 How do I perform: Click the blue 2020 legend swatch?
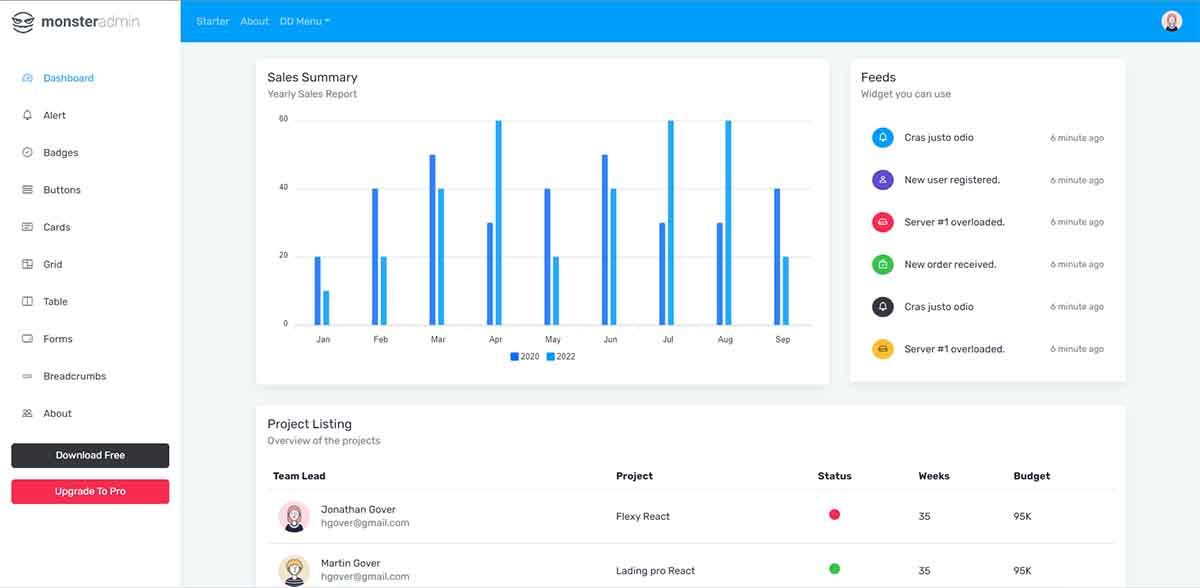tap(514, 356)
